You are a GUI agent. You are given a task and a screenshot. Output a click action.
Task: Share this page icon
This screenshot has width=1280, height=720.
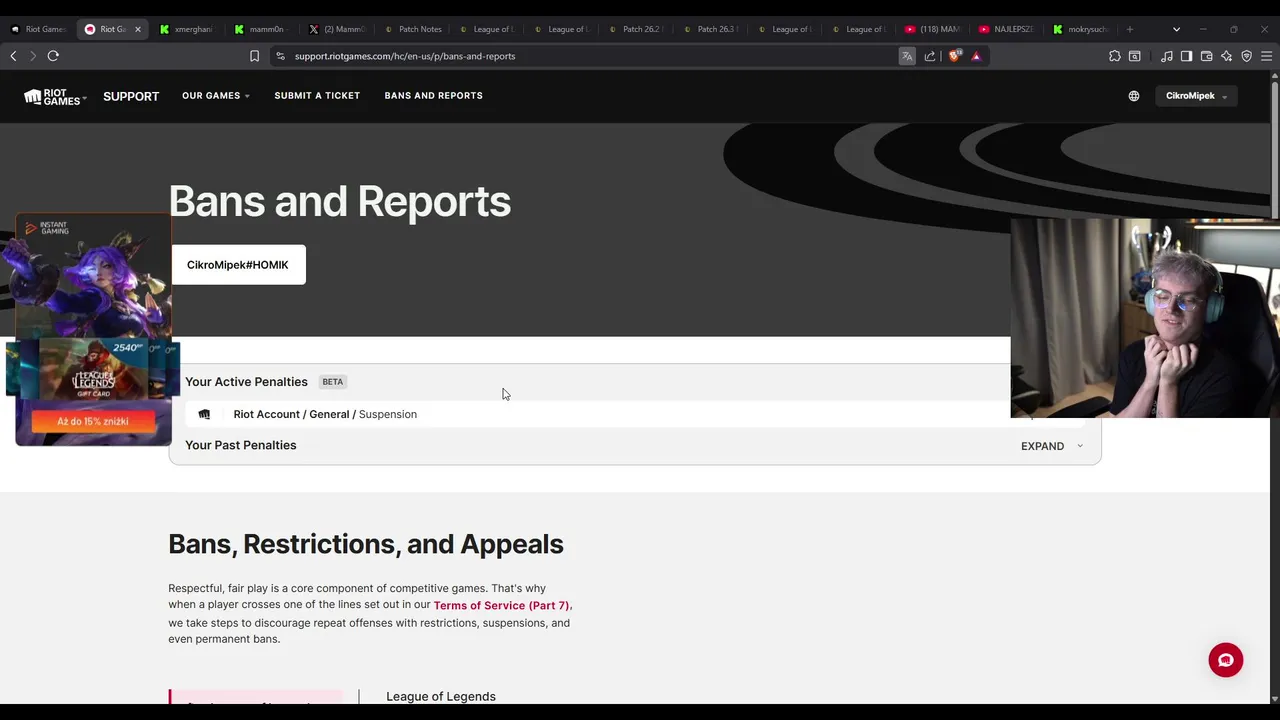pos(930,56)
